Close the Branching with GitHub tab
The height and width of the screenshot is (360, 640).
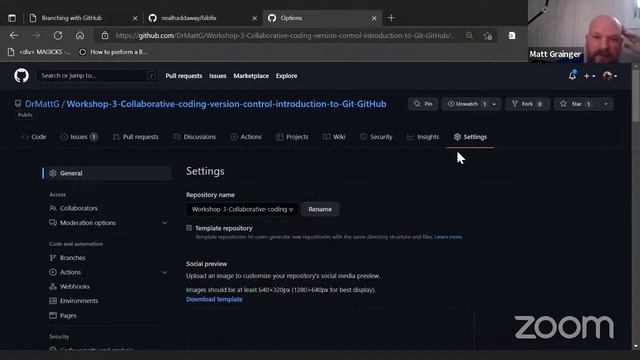coord(135,18)
